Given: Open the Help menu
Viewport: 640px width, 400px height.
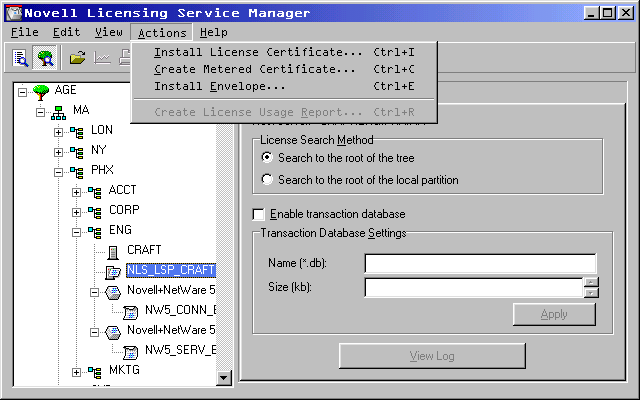Looking at the screenshot, I should point(213,32).
